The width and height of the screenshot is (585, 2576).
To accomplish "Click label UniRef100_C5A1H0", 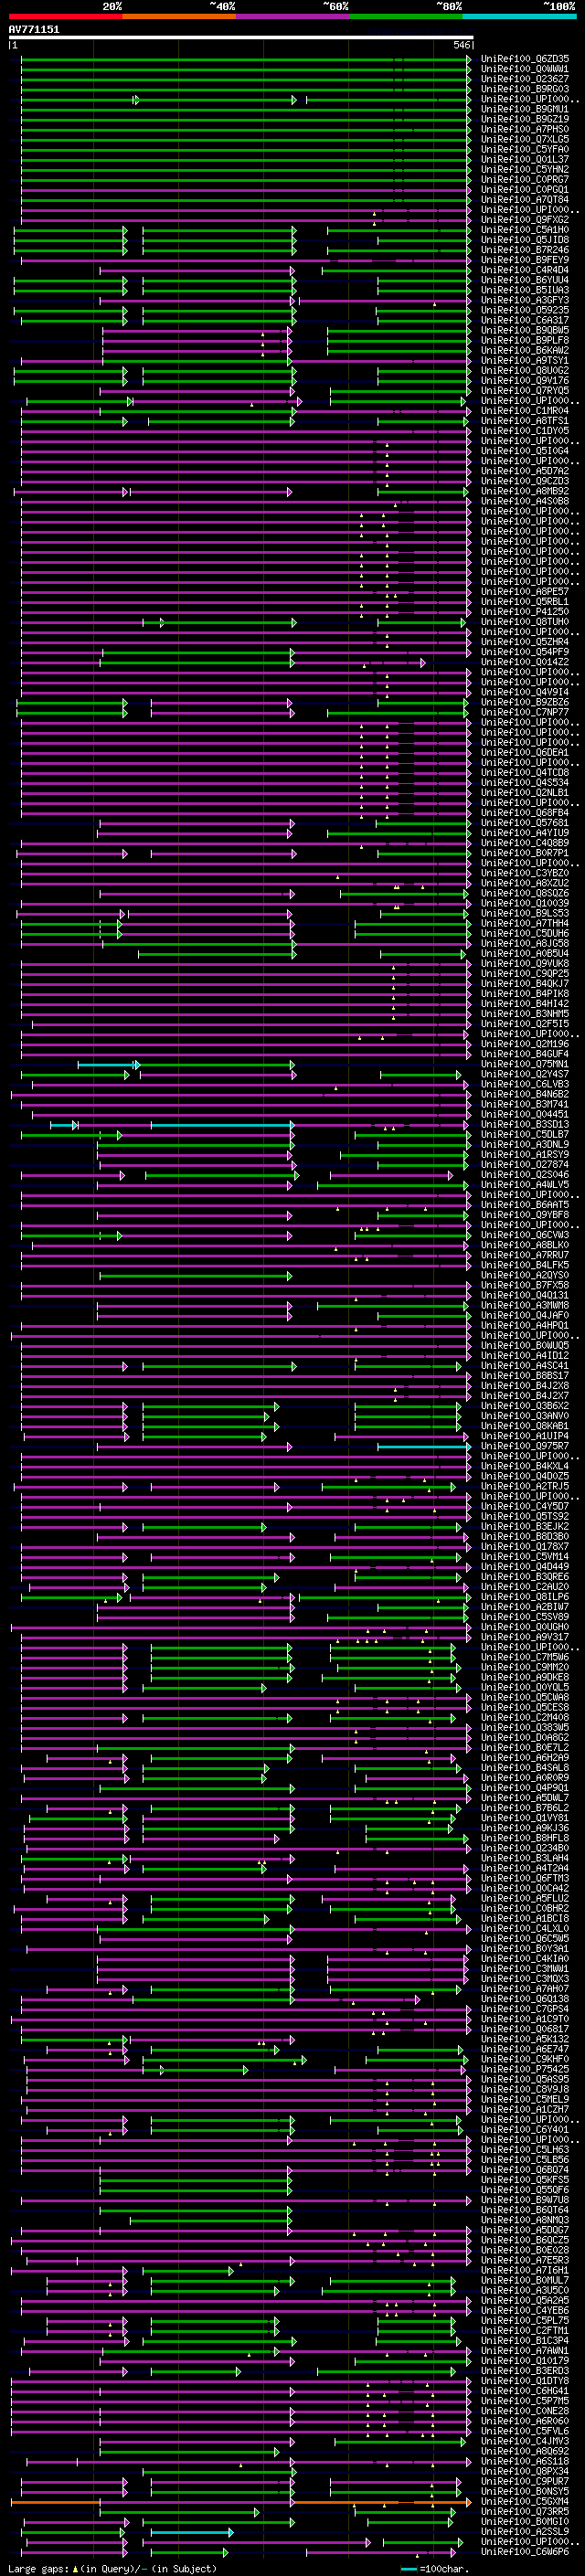I will pyautogui.click(x=525, y=229).
